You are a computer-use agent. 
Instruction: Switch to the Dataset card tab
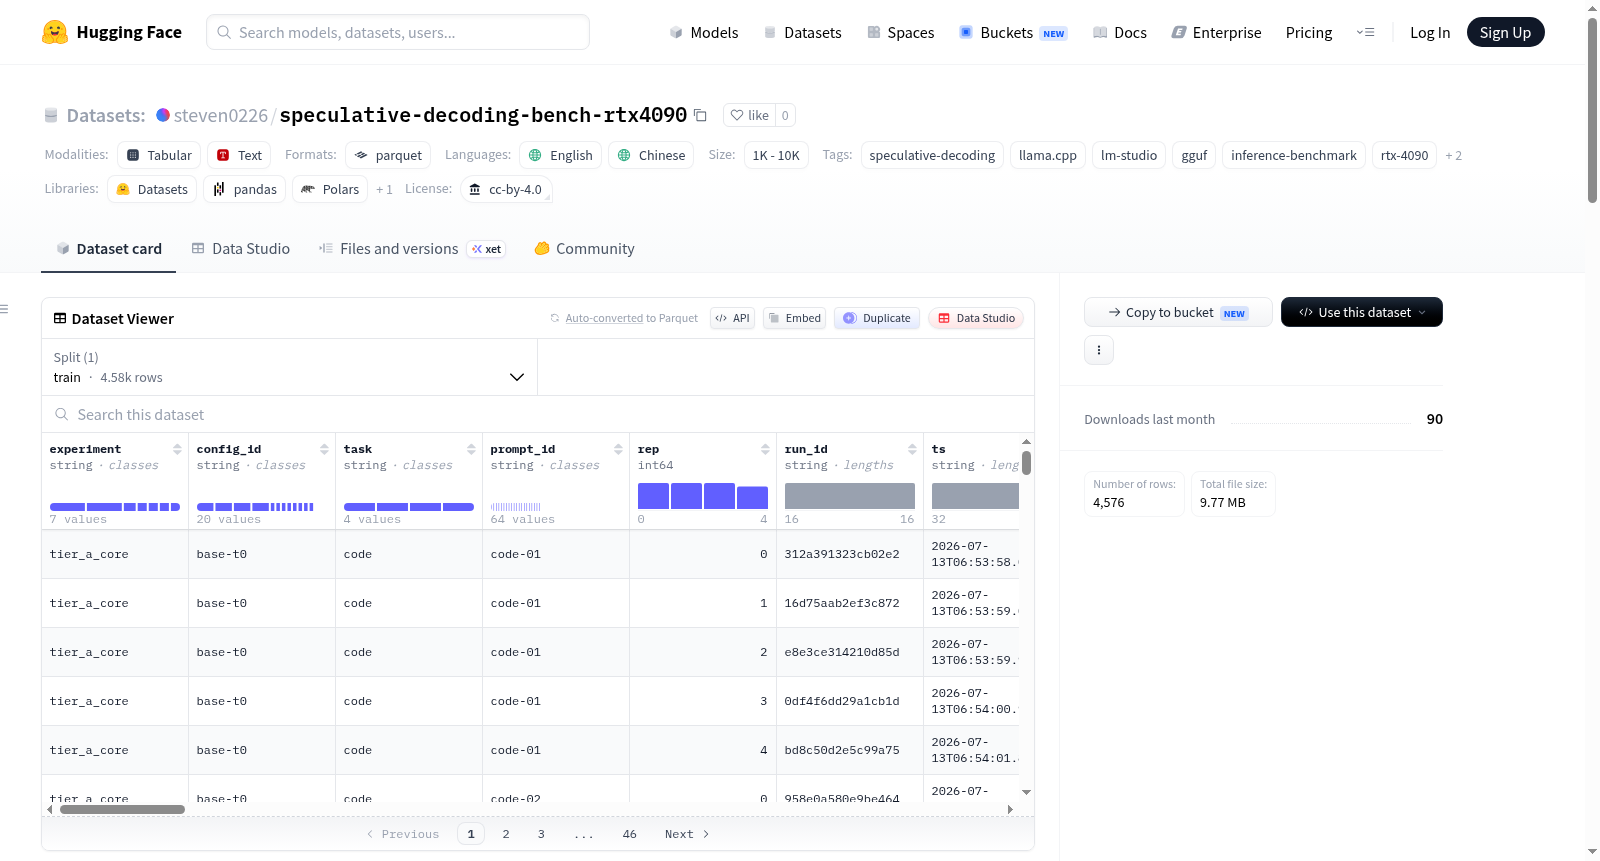[109, 248]
